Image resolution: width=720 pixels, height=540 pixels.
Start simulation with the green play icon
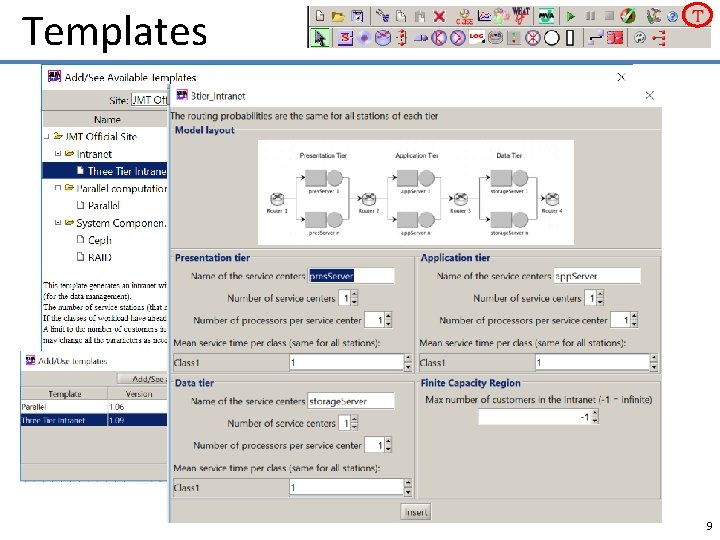coord(571,17)
